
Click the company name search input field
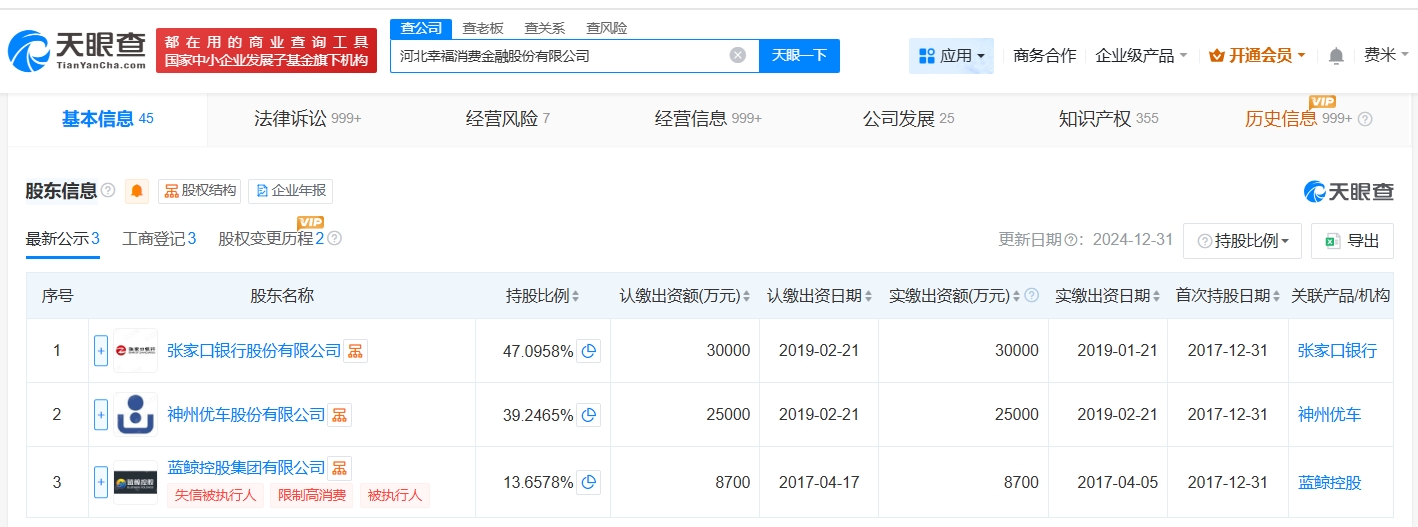(x=560, y=56)
